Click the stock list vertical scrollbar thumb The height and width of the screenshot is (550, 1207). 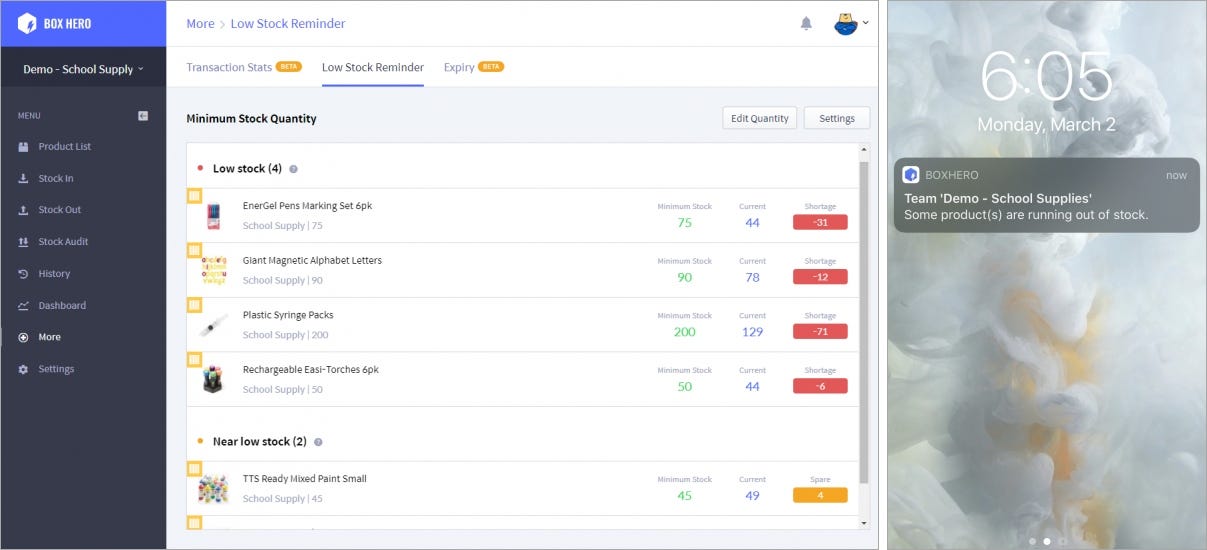[x=864, y=322]
